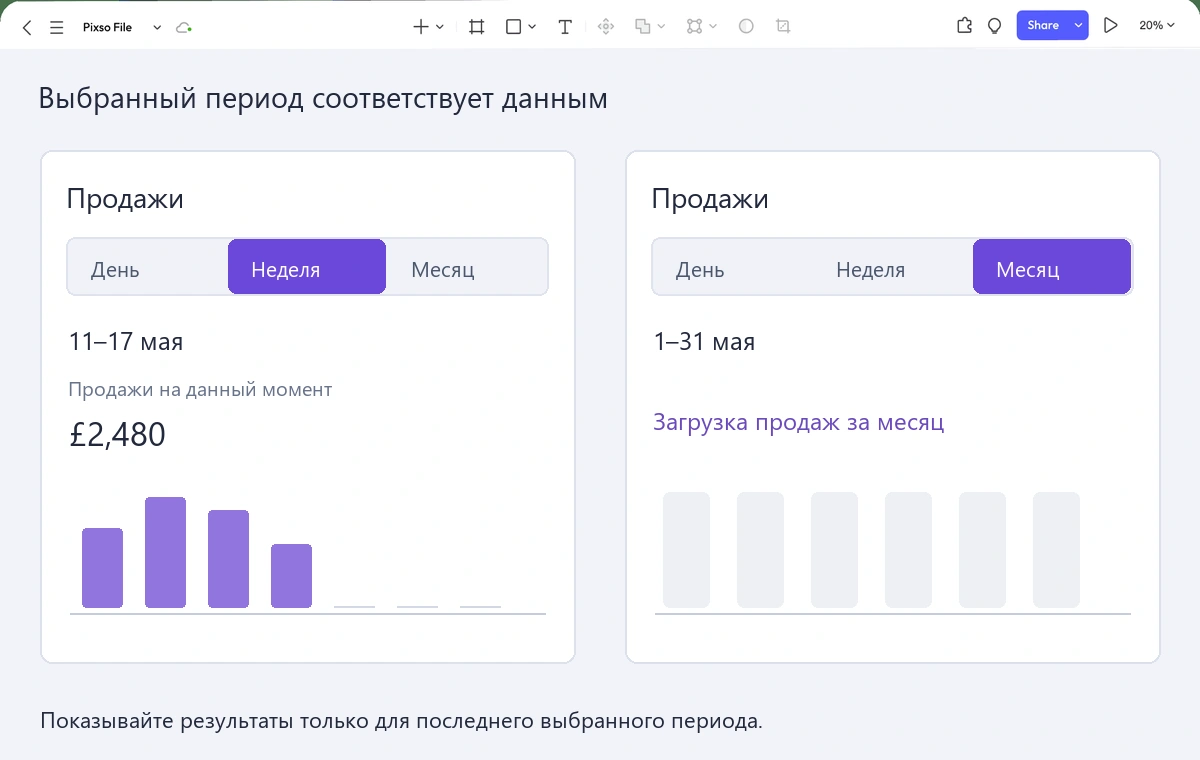Click the 11–17 мая date range

click(x=126, y=342)
